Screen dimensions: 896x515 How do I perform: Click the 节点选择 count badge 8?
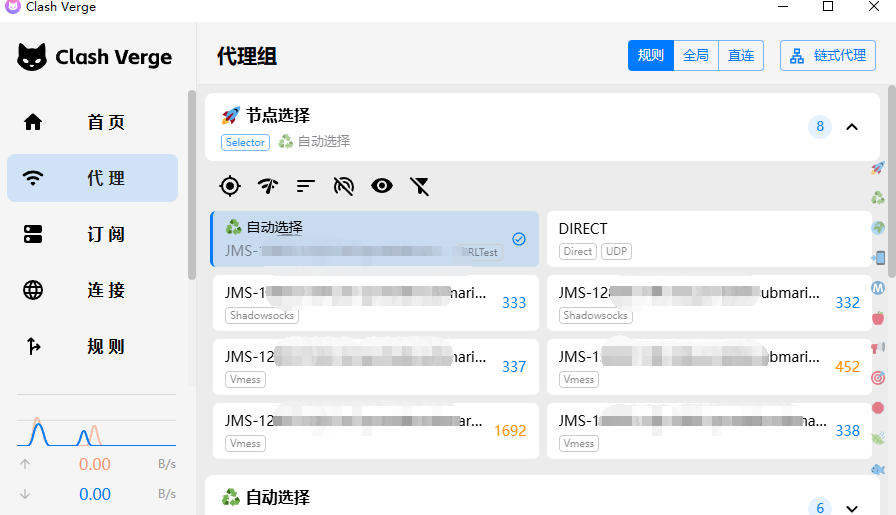(820, 126)
